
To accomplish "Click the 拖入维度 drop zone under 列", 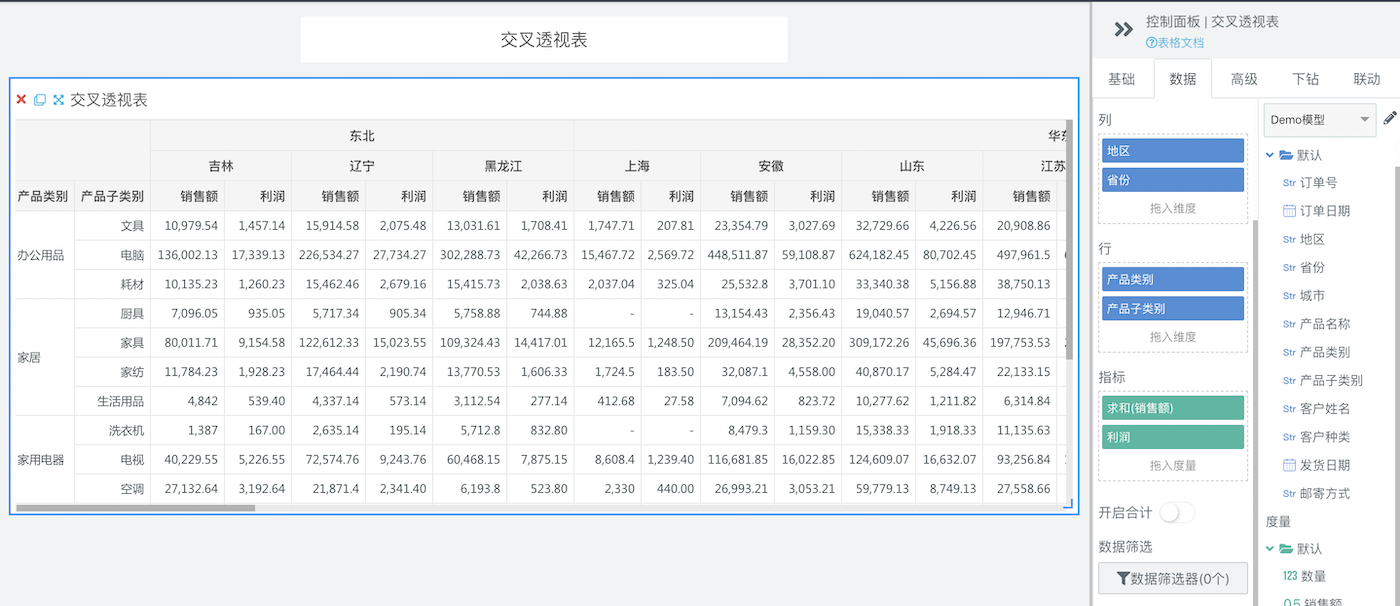I will [x=1173, y=209].
